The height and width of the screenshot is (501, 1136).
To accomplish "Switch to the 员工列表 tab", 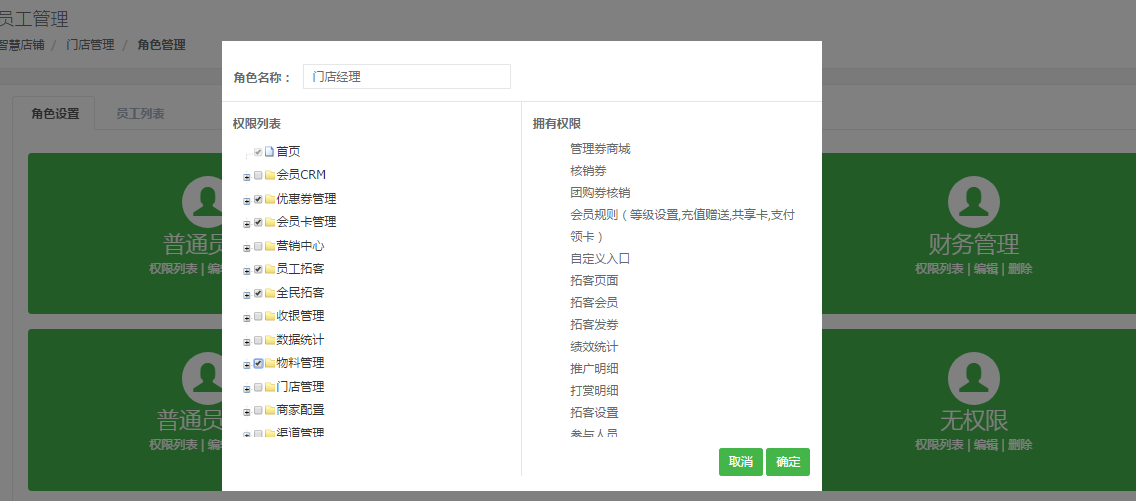I will 140,114.
